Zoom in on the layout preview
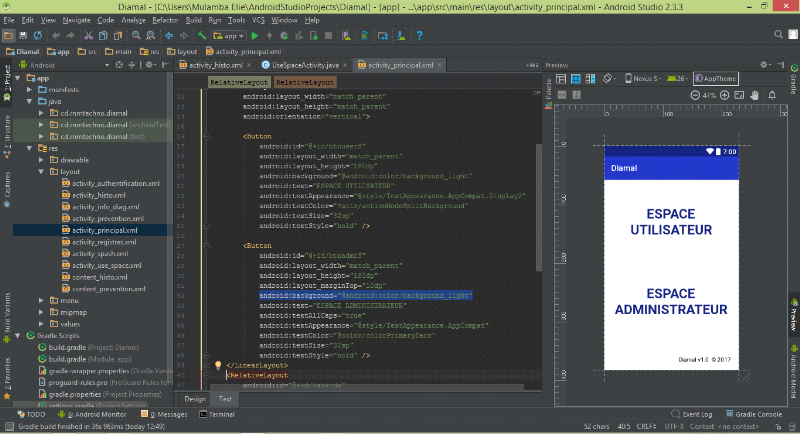Viewport: 800px width, 434px height. click(x=724, y=95)
